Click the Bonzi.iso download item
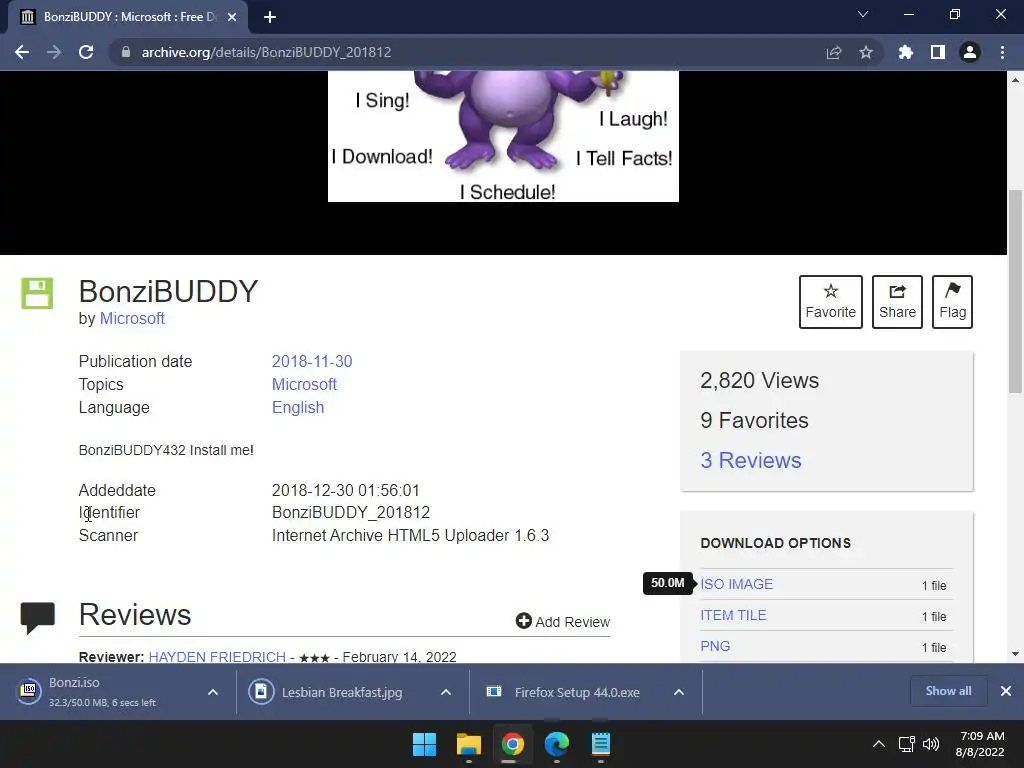Viewport: 1024px width, 768px height. 102,692
